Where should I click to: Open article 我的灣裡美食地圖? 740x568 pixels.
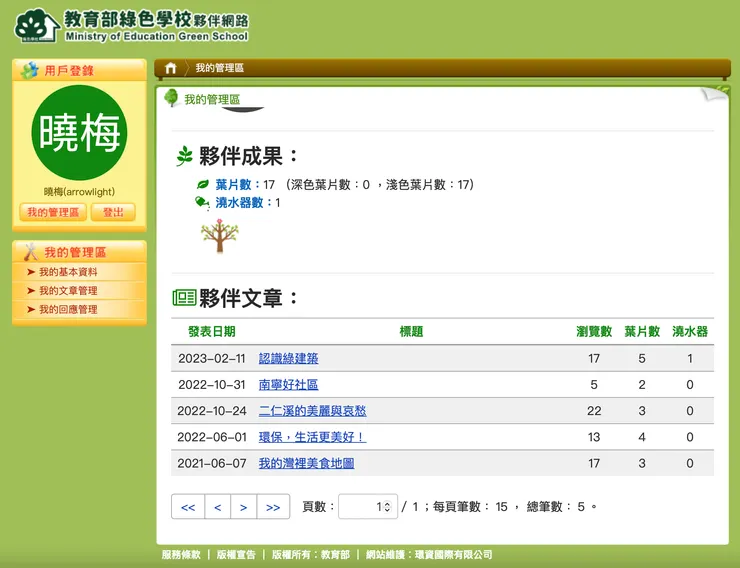click(306, 463)
